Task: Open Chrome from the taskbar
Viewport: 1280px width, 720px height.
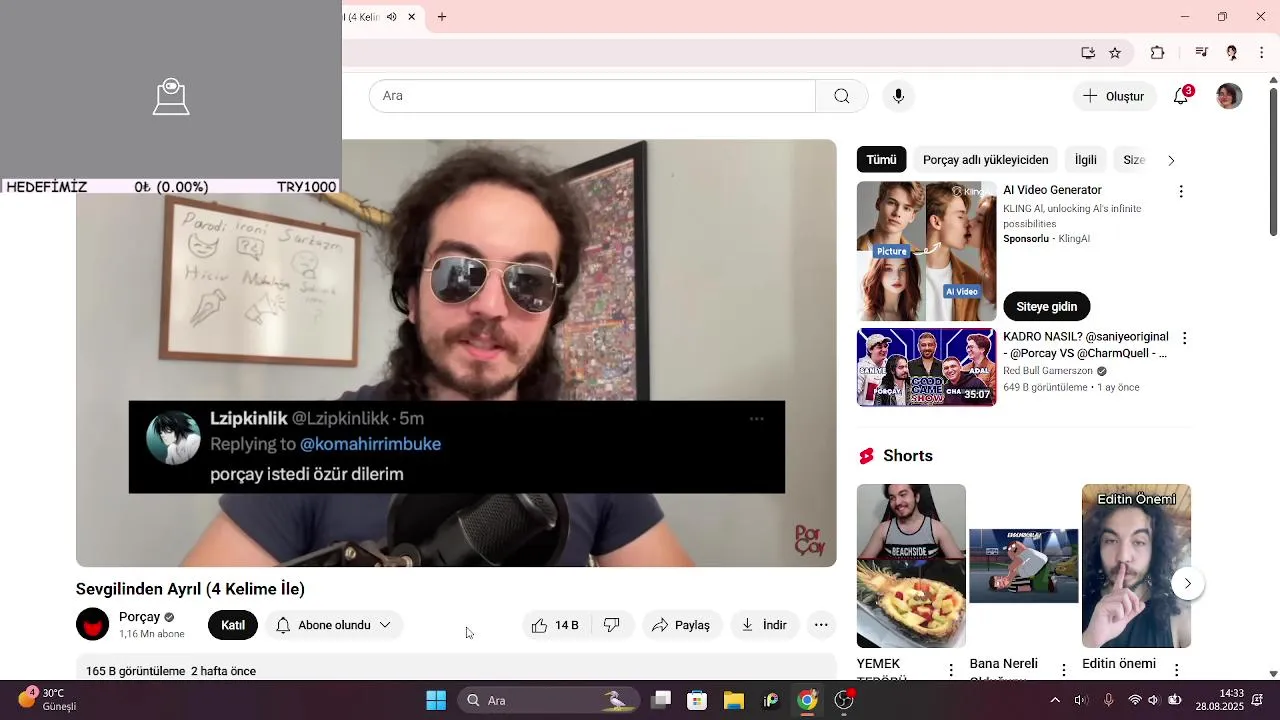Action: tap(807, 700)
